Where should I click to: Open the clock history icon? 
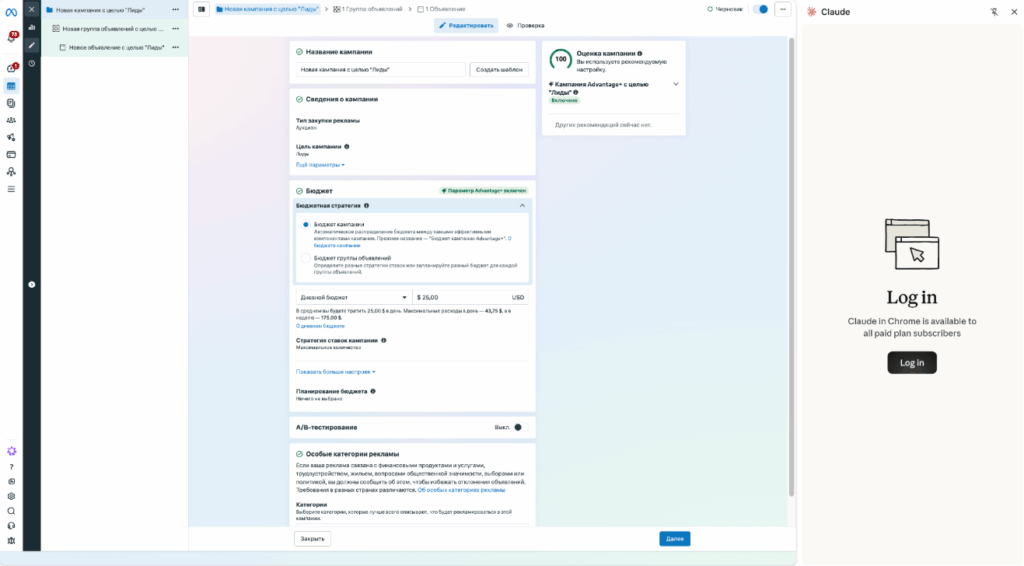pyautogui.click(x=31, y=63)
